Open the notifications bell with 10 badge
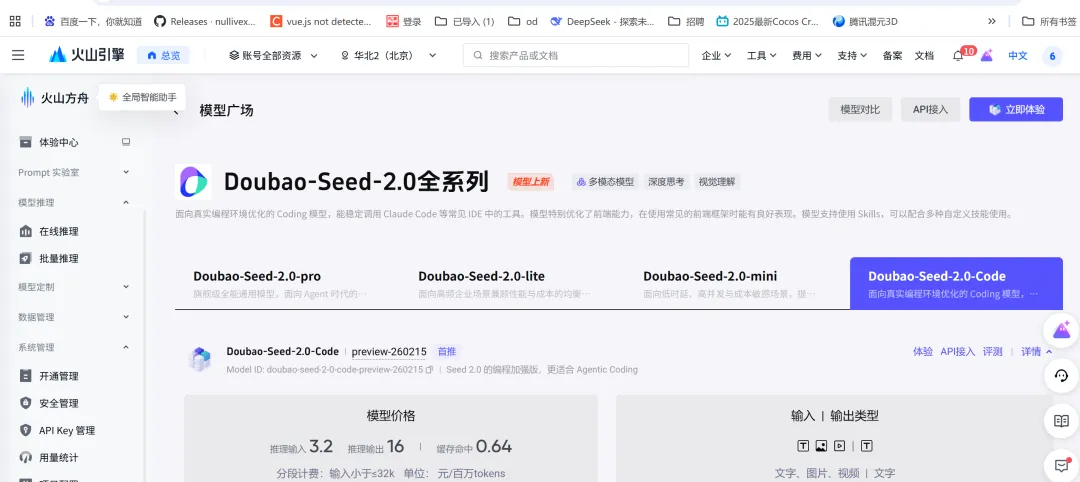Screen dimensions: 1080x482 [958, 56]
